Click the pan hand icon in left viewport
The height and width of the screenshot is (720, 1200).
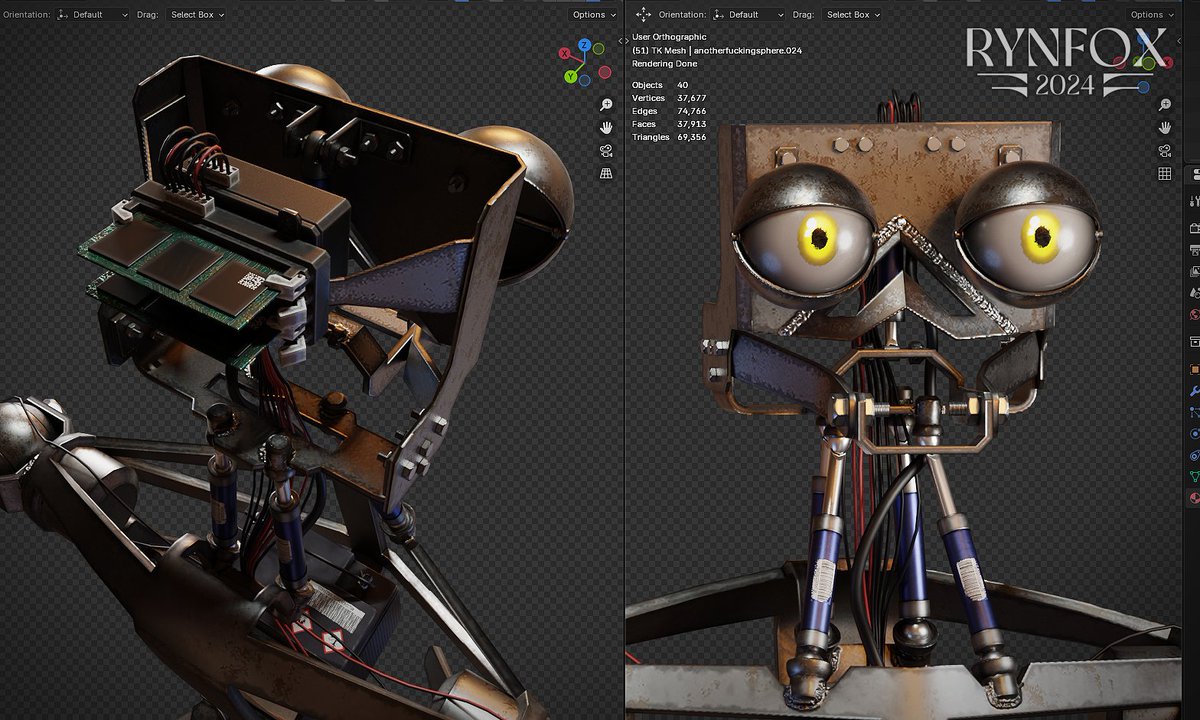(x=606, y=128)
